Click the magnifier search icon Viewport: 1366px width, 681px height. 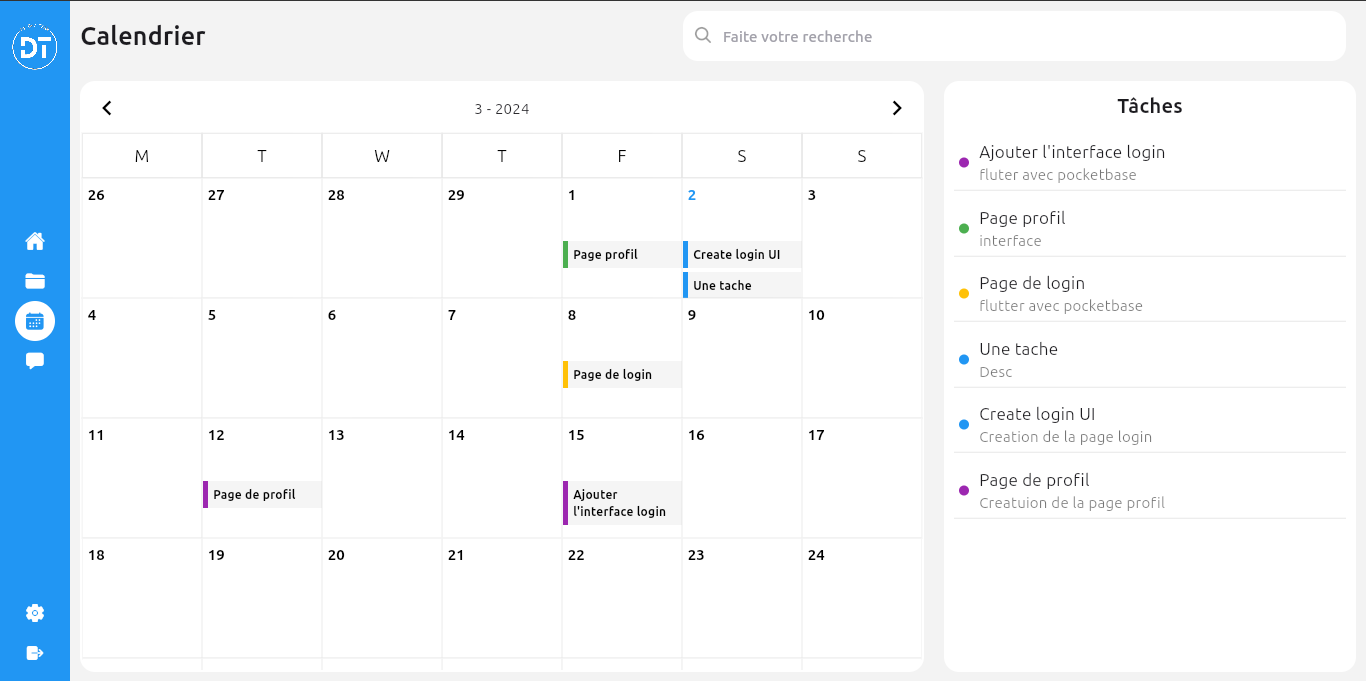[703, 36]
